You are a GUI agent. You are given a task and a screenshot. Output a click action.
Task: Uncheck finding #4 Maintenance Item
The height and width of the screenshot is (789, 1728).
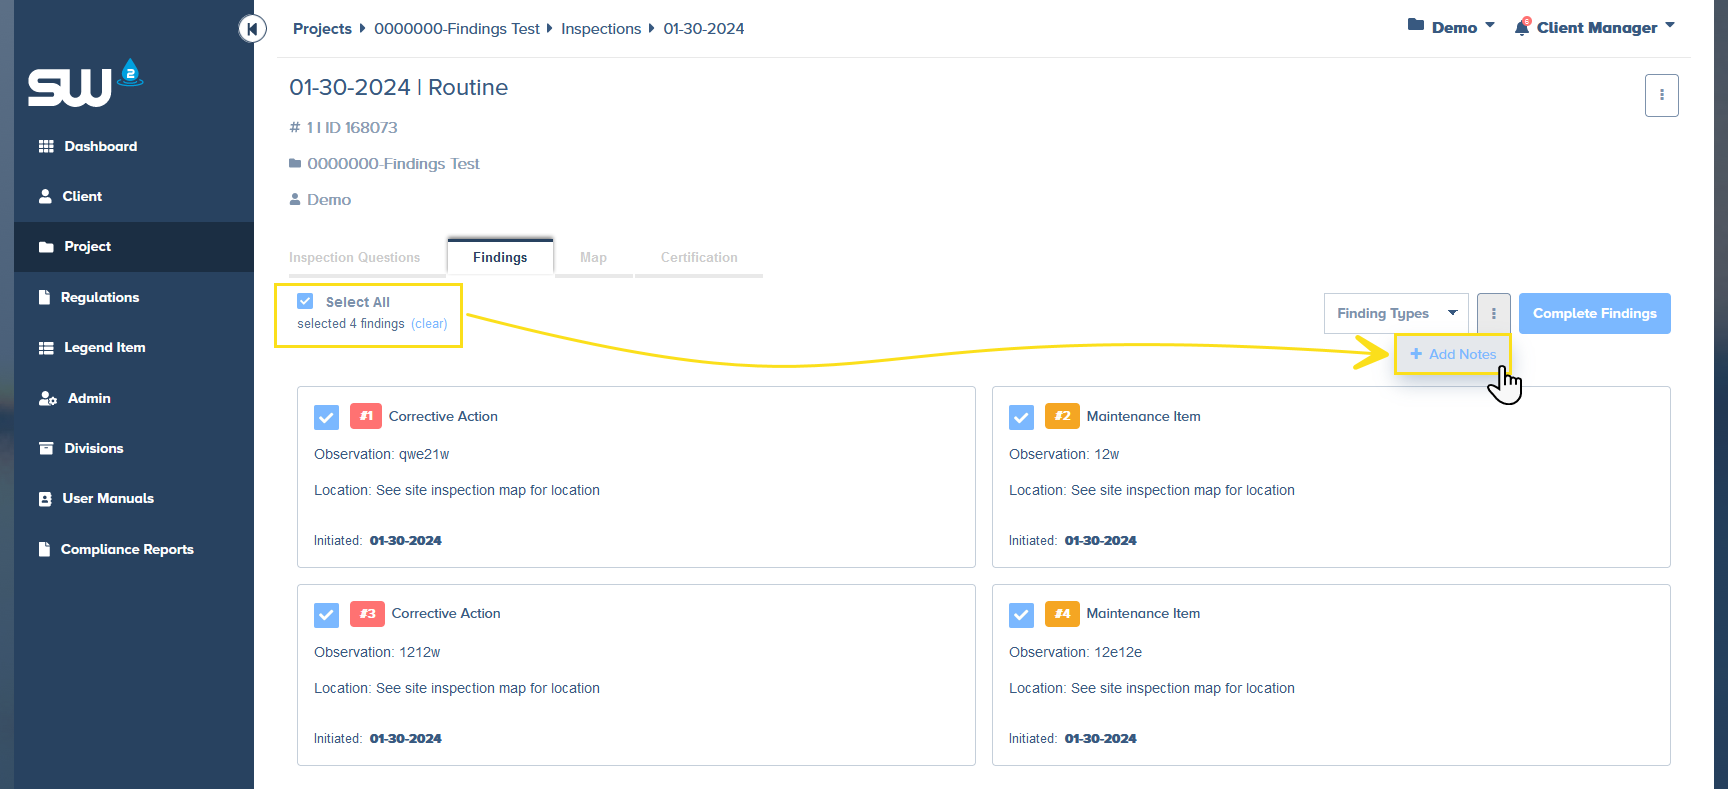(x=1021, y=615)
